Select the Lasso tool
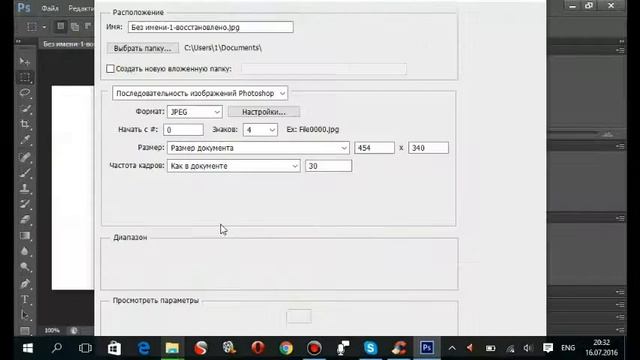 (x=25, y=93)
